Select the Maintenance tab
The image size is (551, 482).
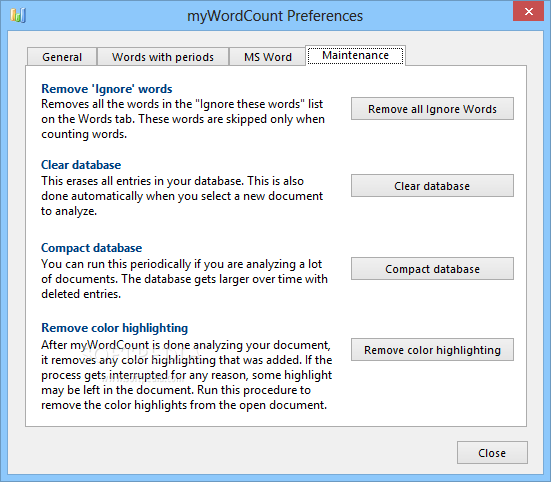[355, 56]
